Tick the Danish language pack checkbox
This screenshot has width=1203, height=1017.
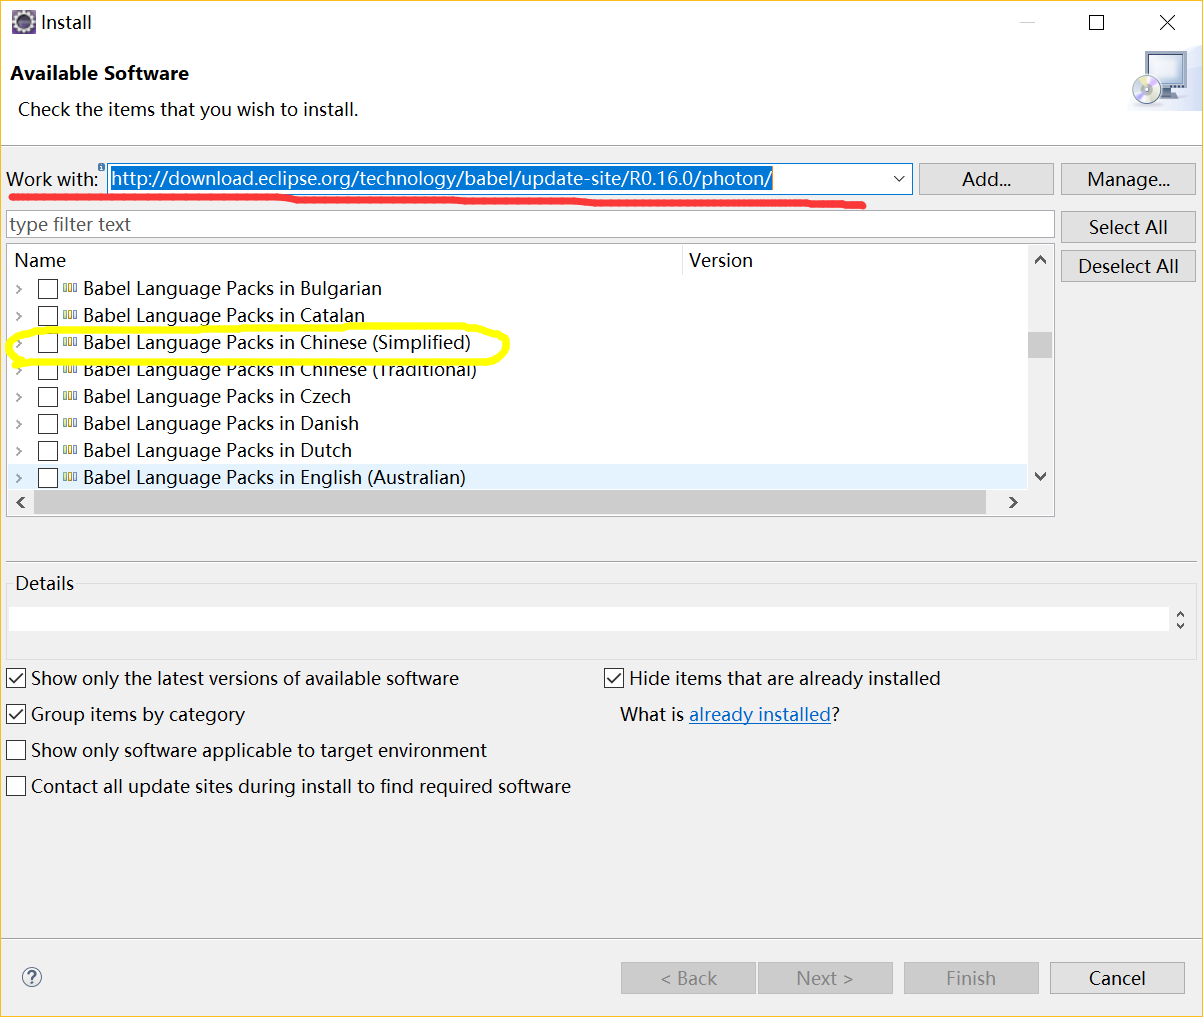pyautogui.click(x=47, y=424)
